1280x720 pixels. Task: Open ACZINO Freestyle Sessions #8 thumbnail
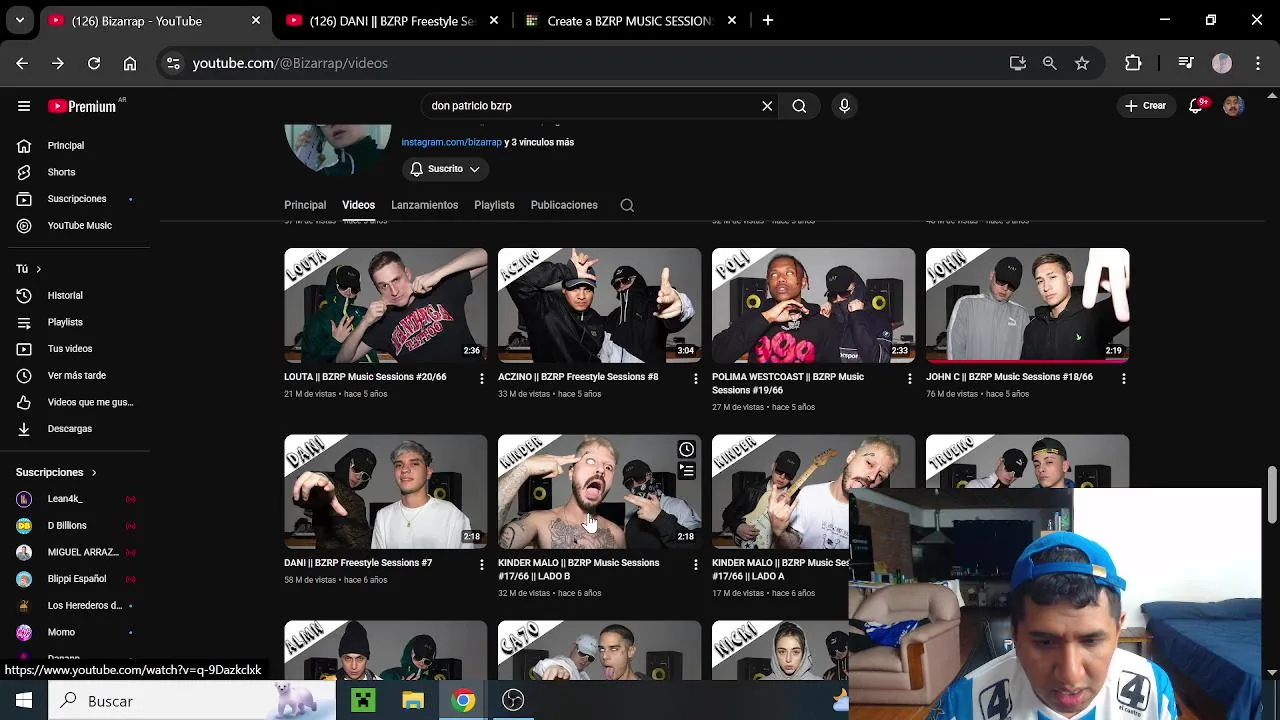[600, 305]
